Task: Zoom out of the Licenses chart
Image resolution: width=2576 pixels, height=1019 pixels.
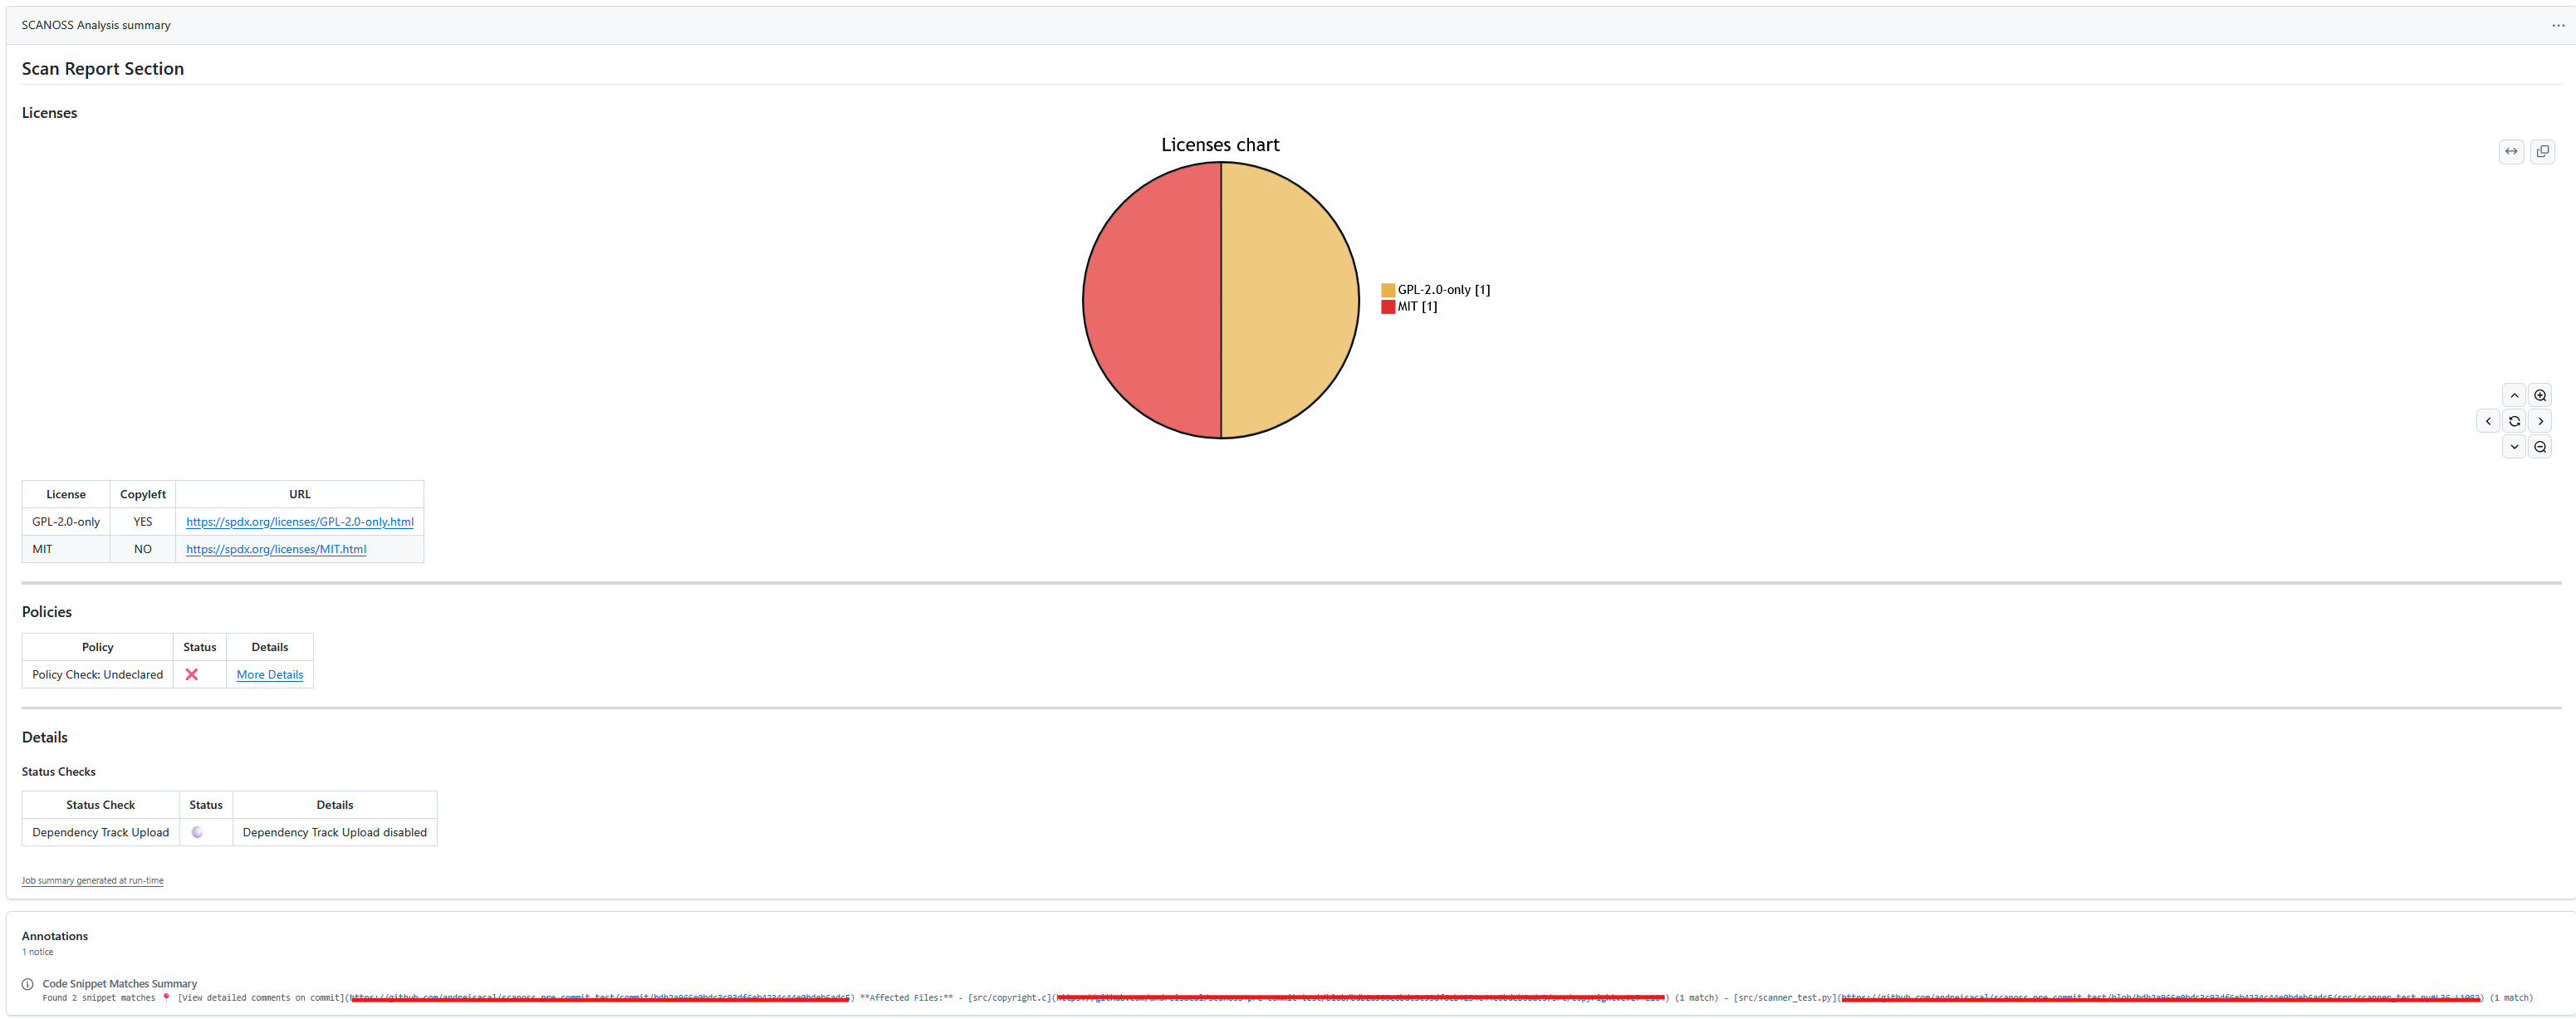Action: (x=2540, y=447)
